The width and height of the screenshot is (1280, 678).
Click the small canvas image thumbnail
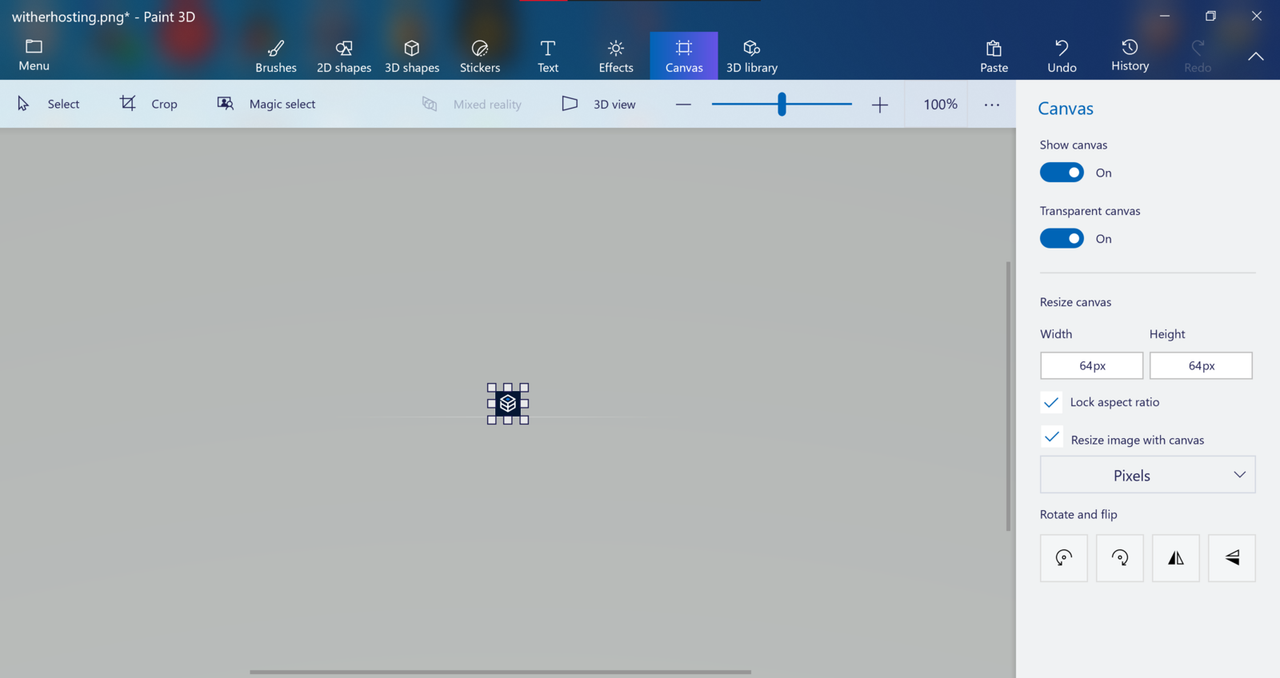pos(508,404)
